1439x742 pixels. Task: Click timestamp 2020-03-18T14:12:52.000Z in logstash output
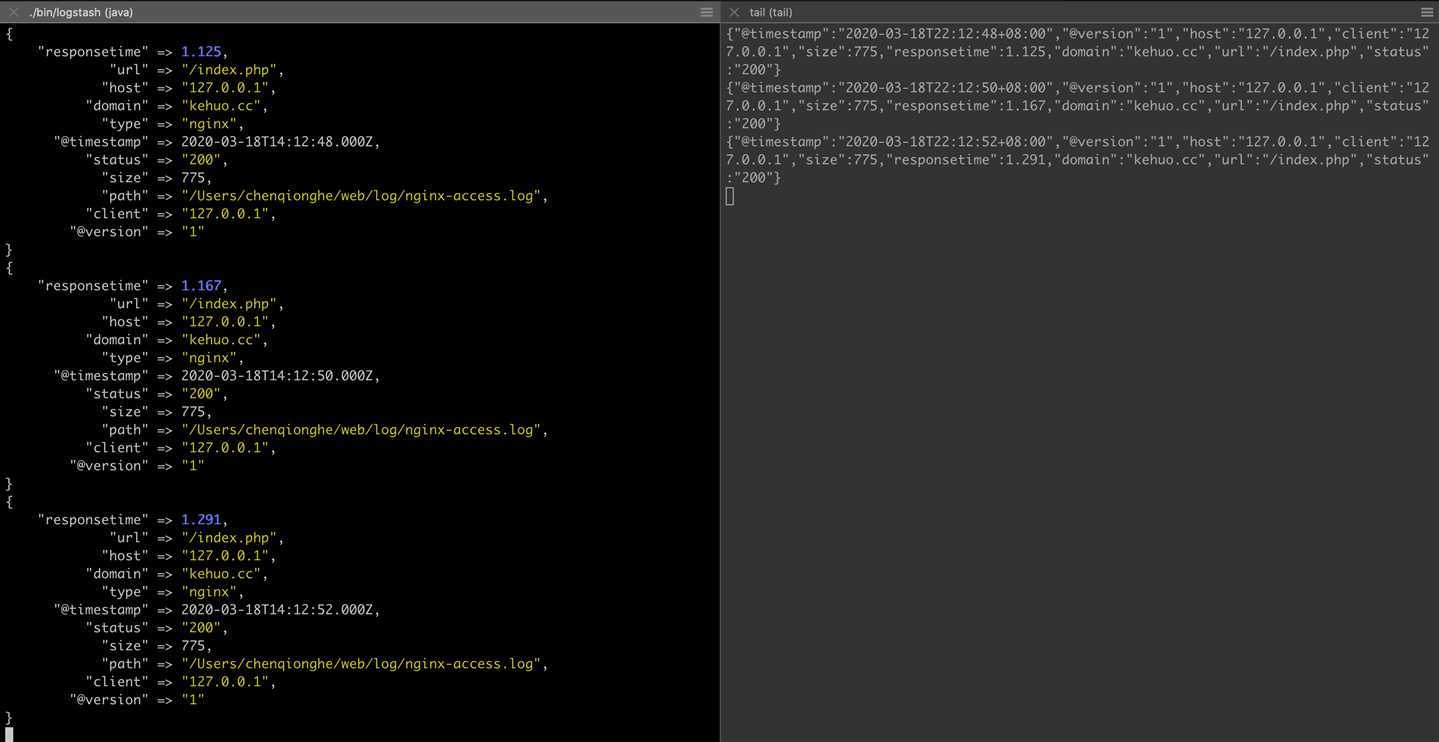(x=277, y=610)
